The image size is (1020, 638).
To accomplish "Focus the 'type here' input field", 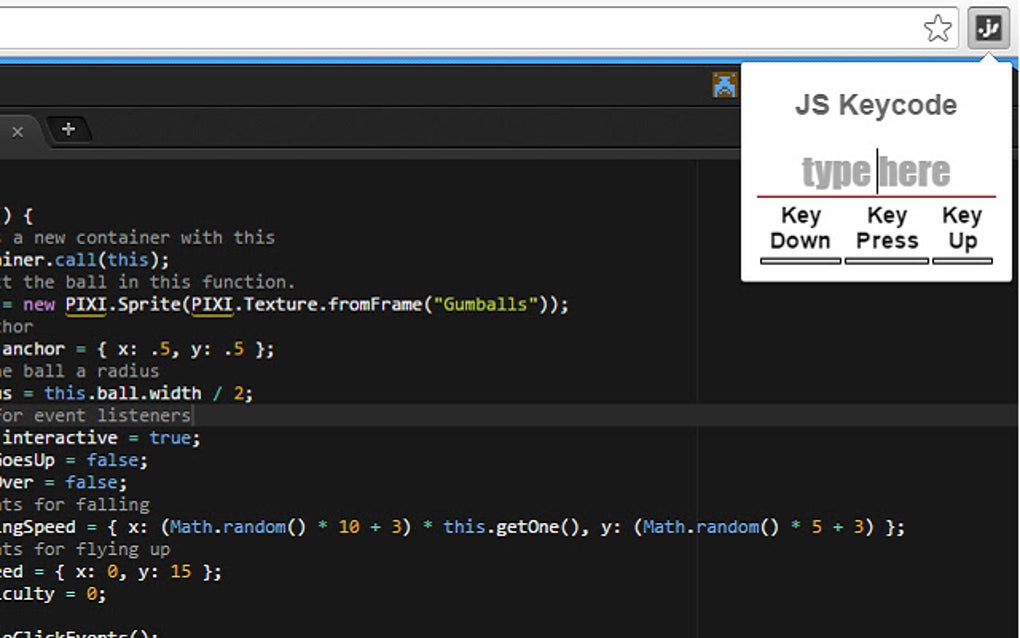I will coord(876,172).
